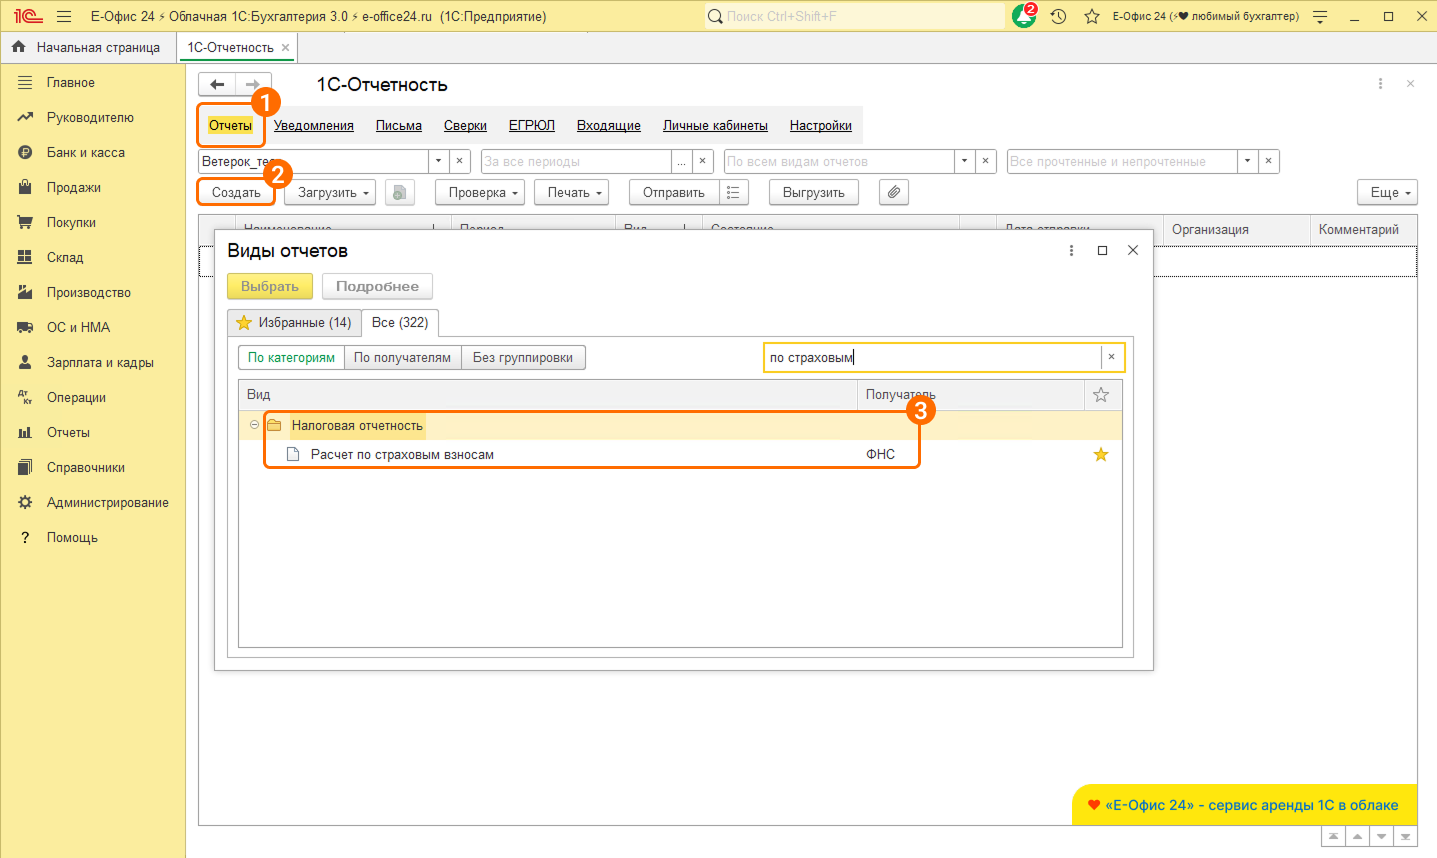Image resolution: width=1437 pixels, height=858 pixels.
Task: Open ОС и НМА section
Action: click(x=78, y=328)
